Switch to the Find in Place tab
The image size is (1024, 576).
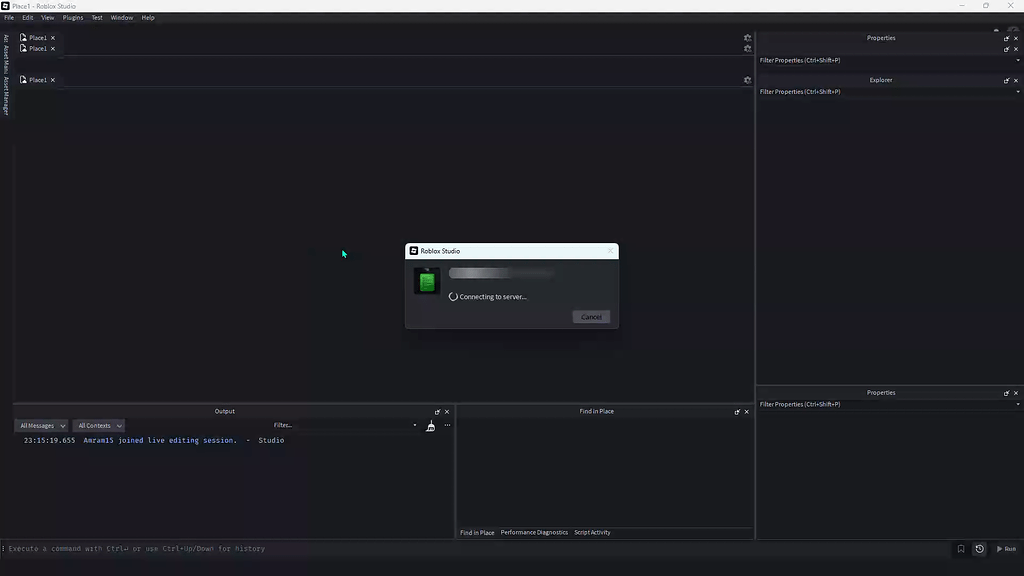pos(477,533)
